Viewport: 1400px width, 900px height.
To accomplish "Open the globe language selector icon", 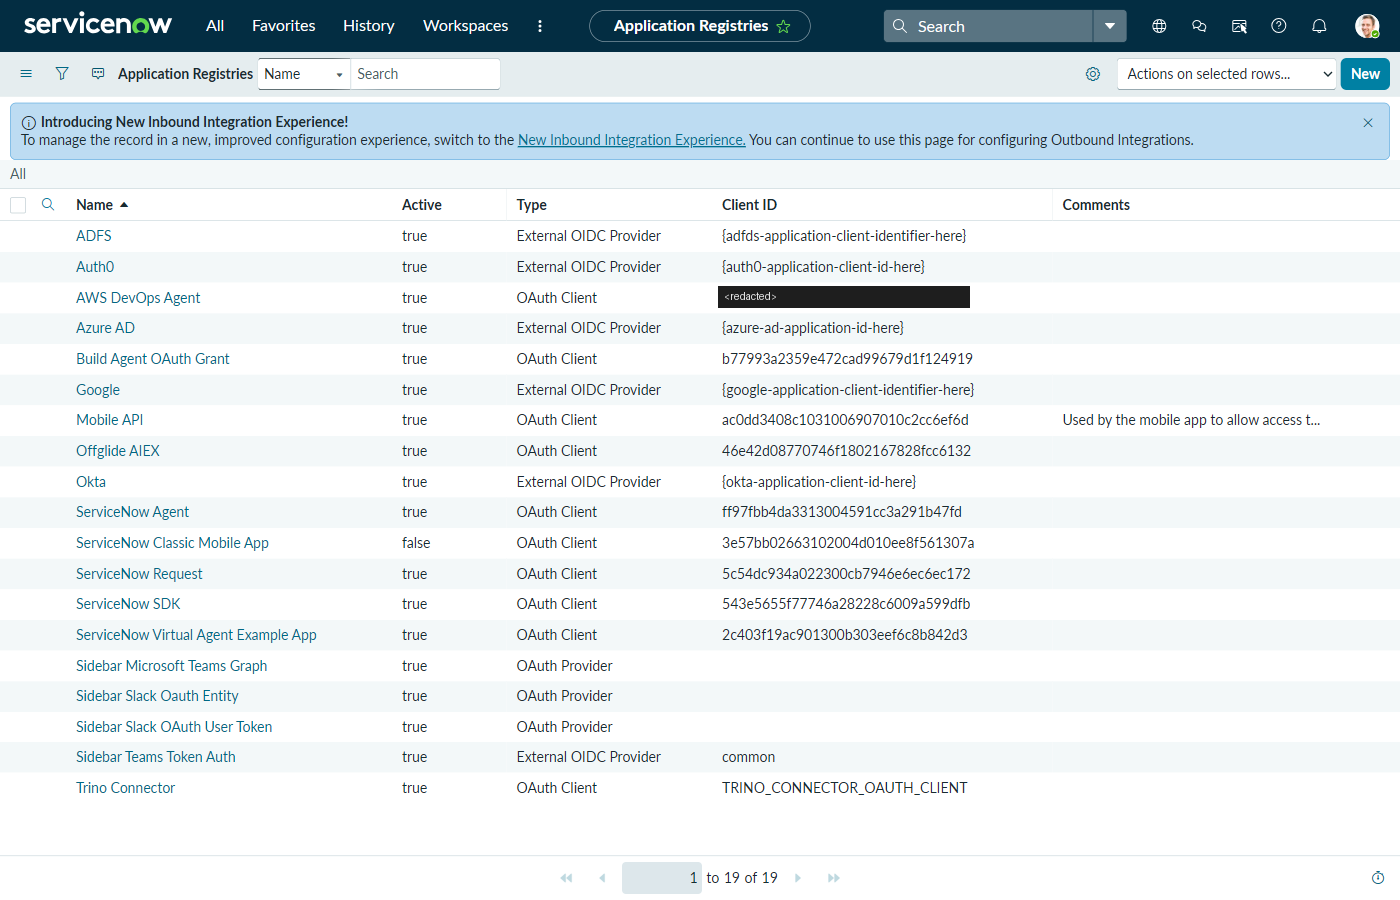I will 1159,26.
